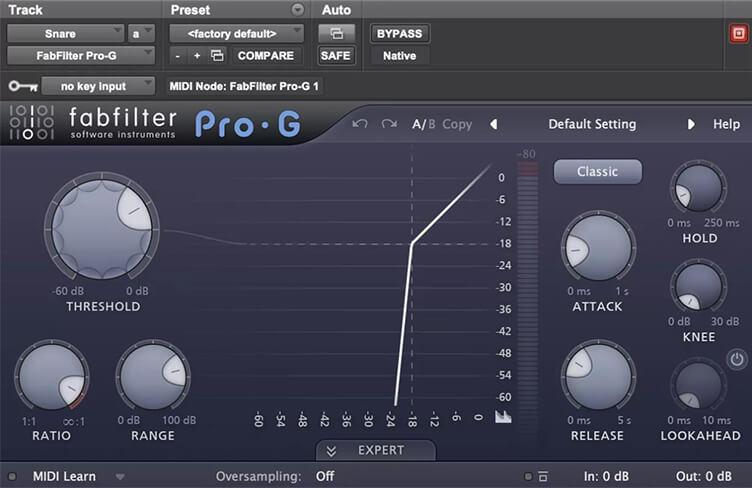Viewport: 752px width, 488px height.
Task: Click the gate transfer curve knee point
Action: [412, 244]
